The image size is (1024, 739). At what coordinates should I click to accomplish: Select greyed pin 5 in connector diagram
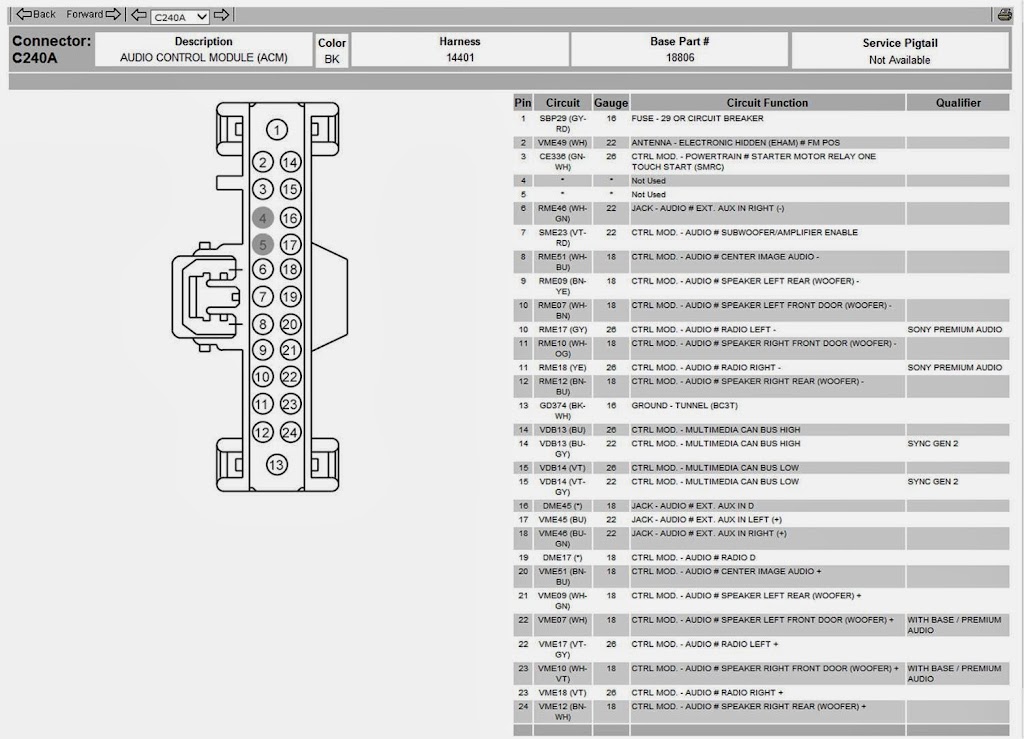click(263, 245)
